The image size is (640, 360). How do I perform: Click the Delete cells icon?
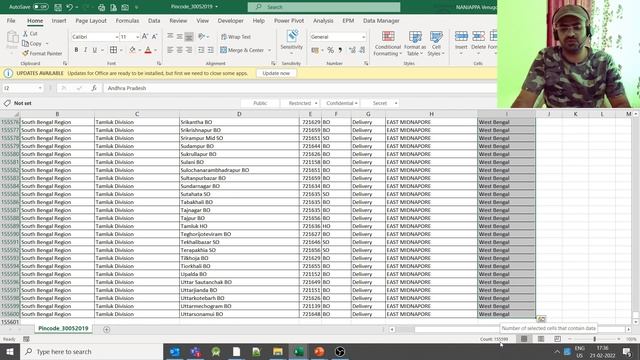(478, 37)
